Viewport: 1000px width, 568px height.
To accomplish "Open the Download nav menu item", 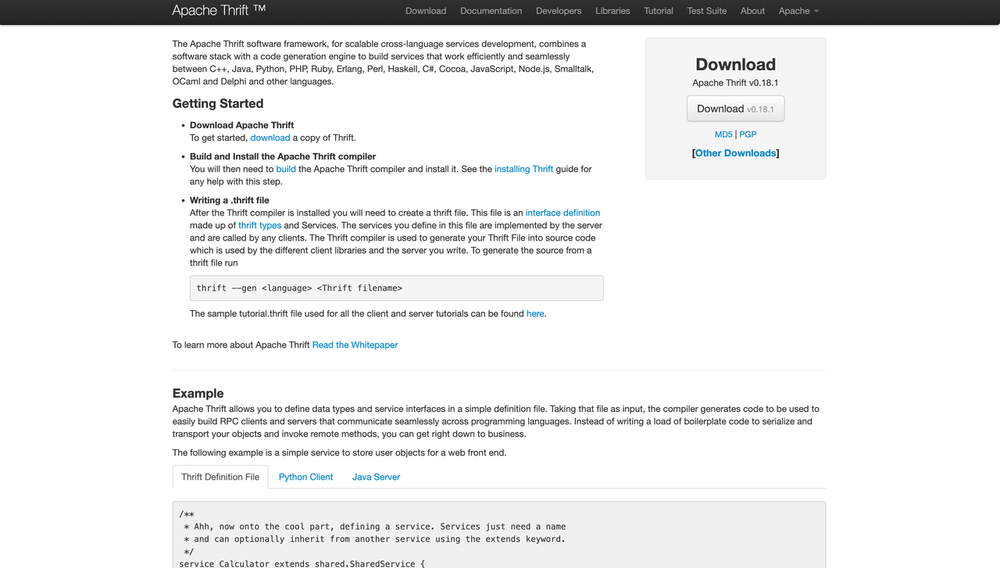I will [x=425, y=11].
